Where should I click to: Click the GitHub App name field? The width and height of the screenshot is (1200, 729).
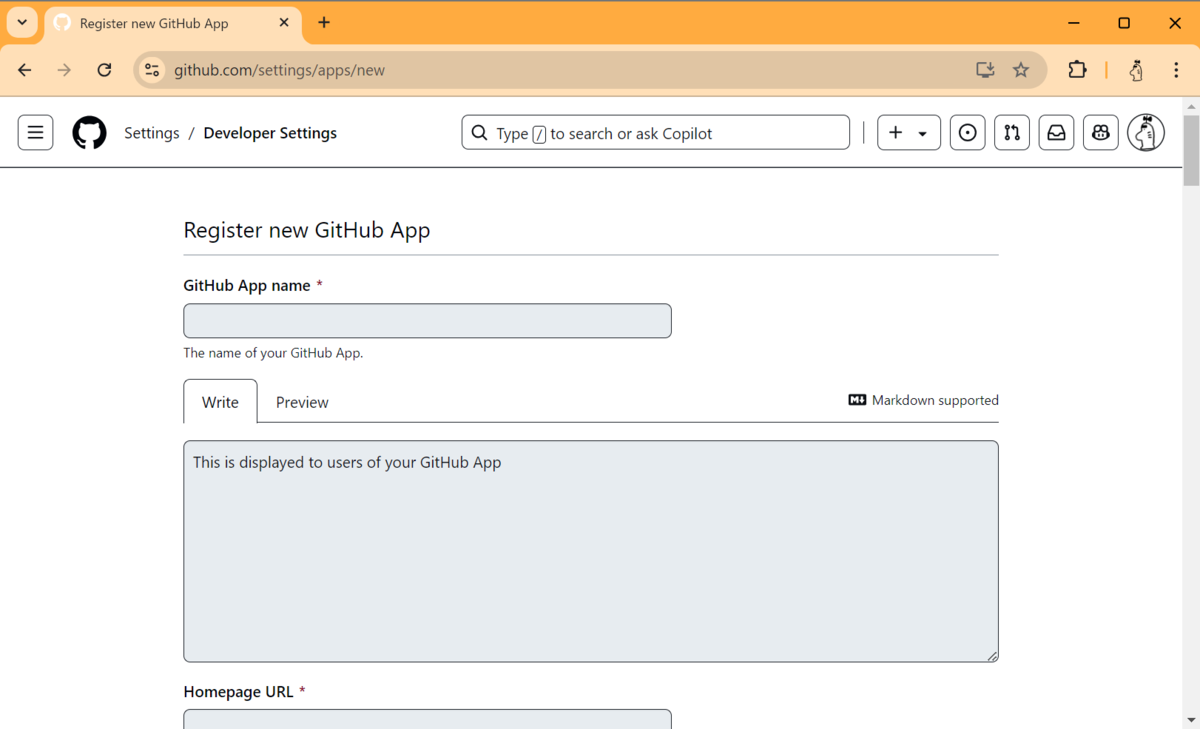(x=427, y=320)
